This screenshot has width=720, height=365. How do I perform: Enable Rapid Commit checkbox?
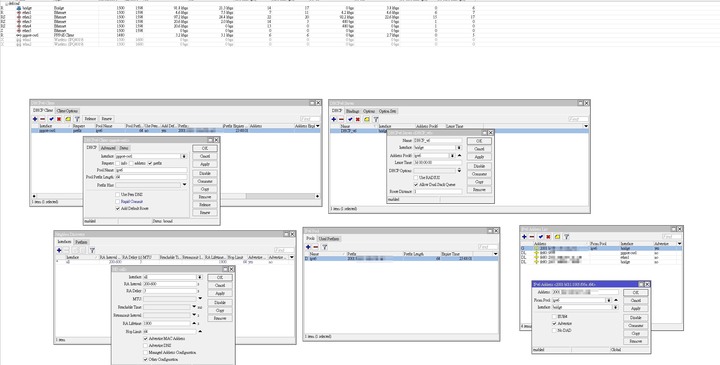[118, 202]
